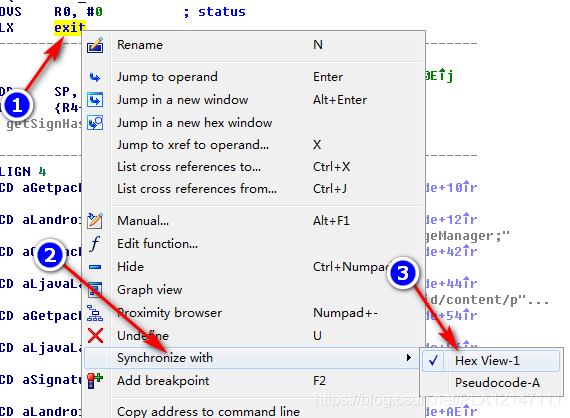
Task: Select Rename from the context menu
Action: pyautogui.click(x=253, y=45)
